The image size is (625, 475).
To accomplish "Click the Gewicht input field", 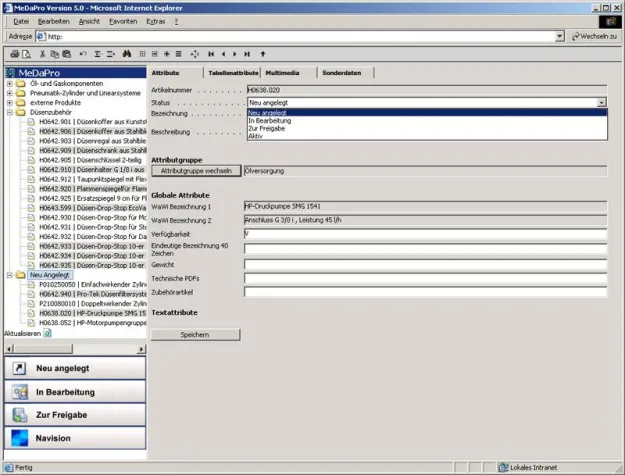I will 425,263.
